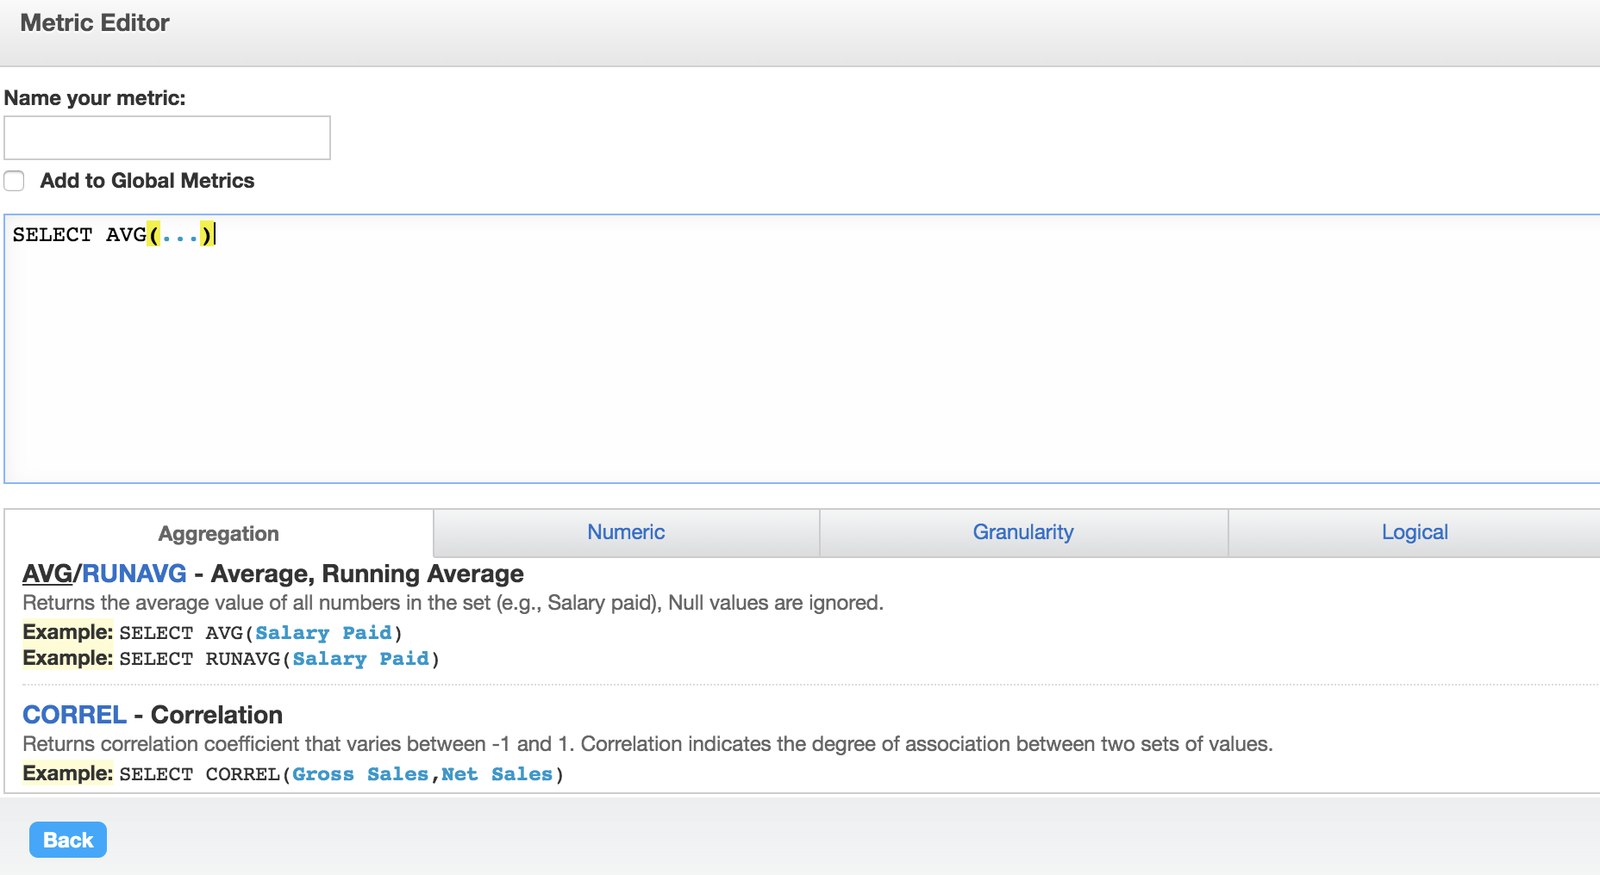This screenshot has width=1600, height=875.
Task: Open the Logical tab
Action: 1414,533
